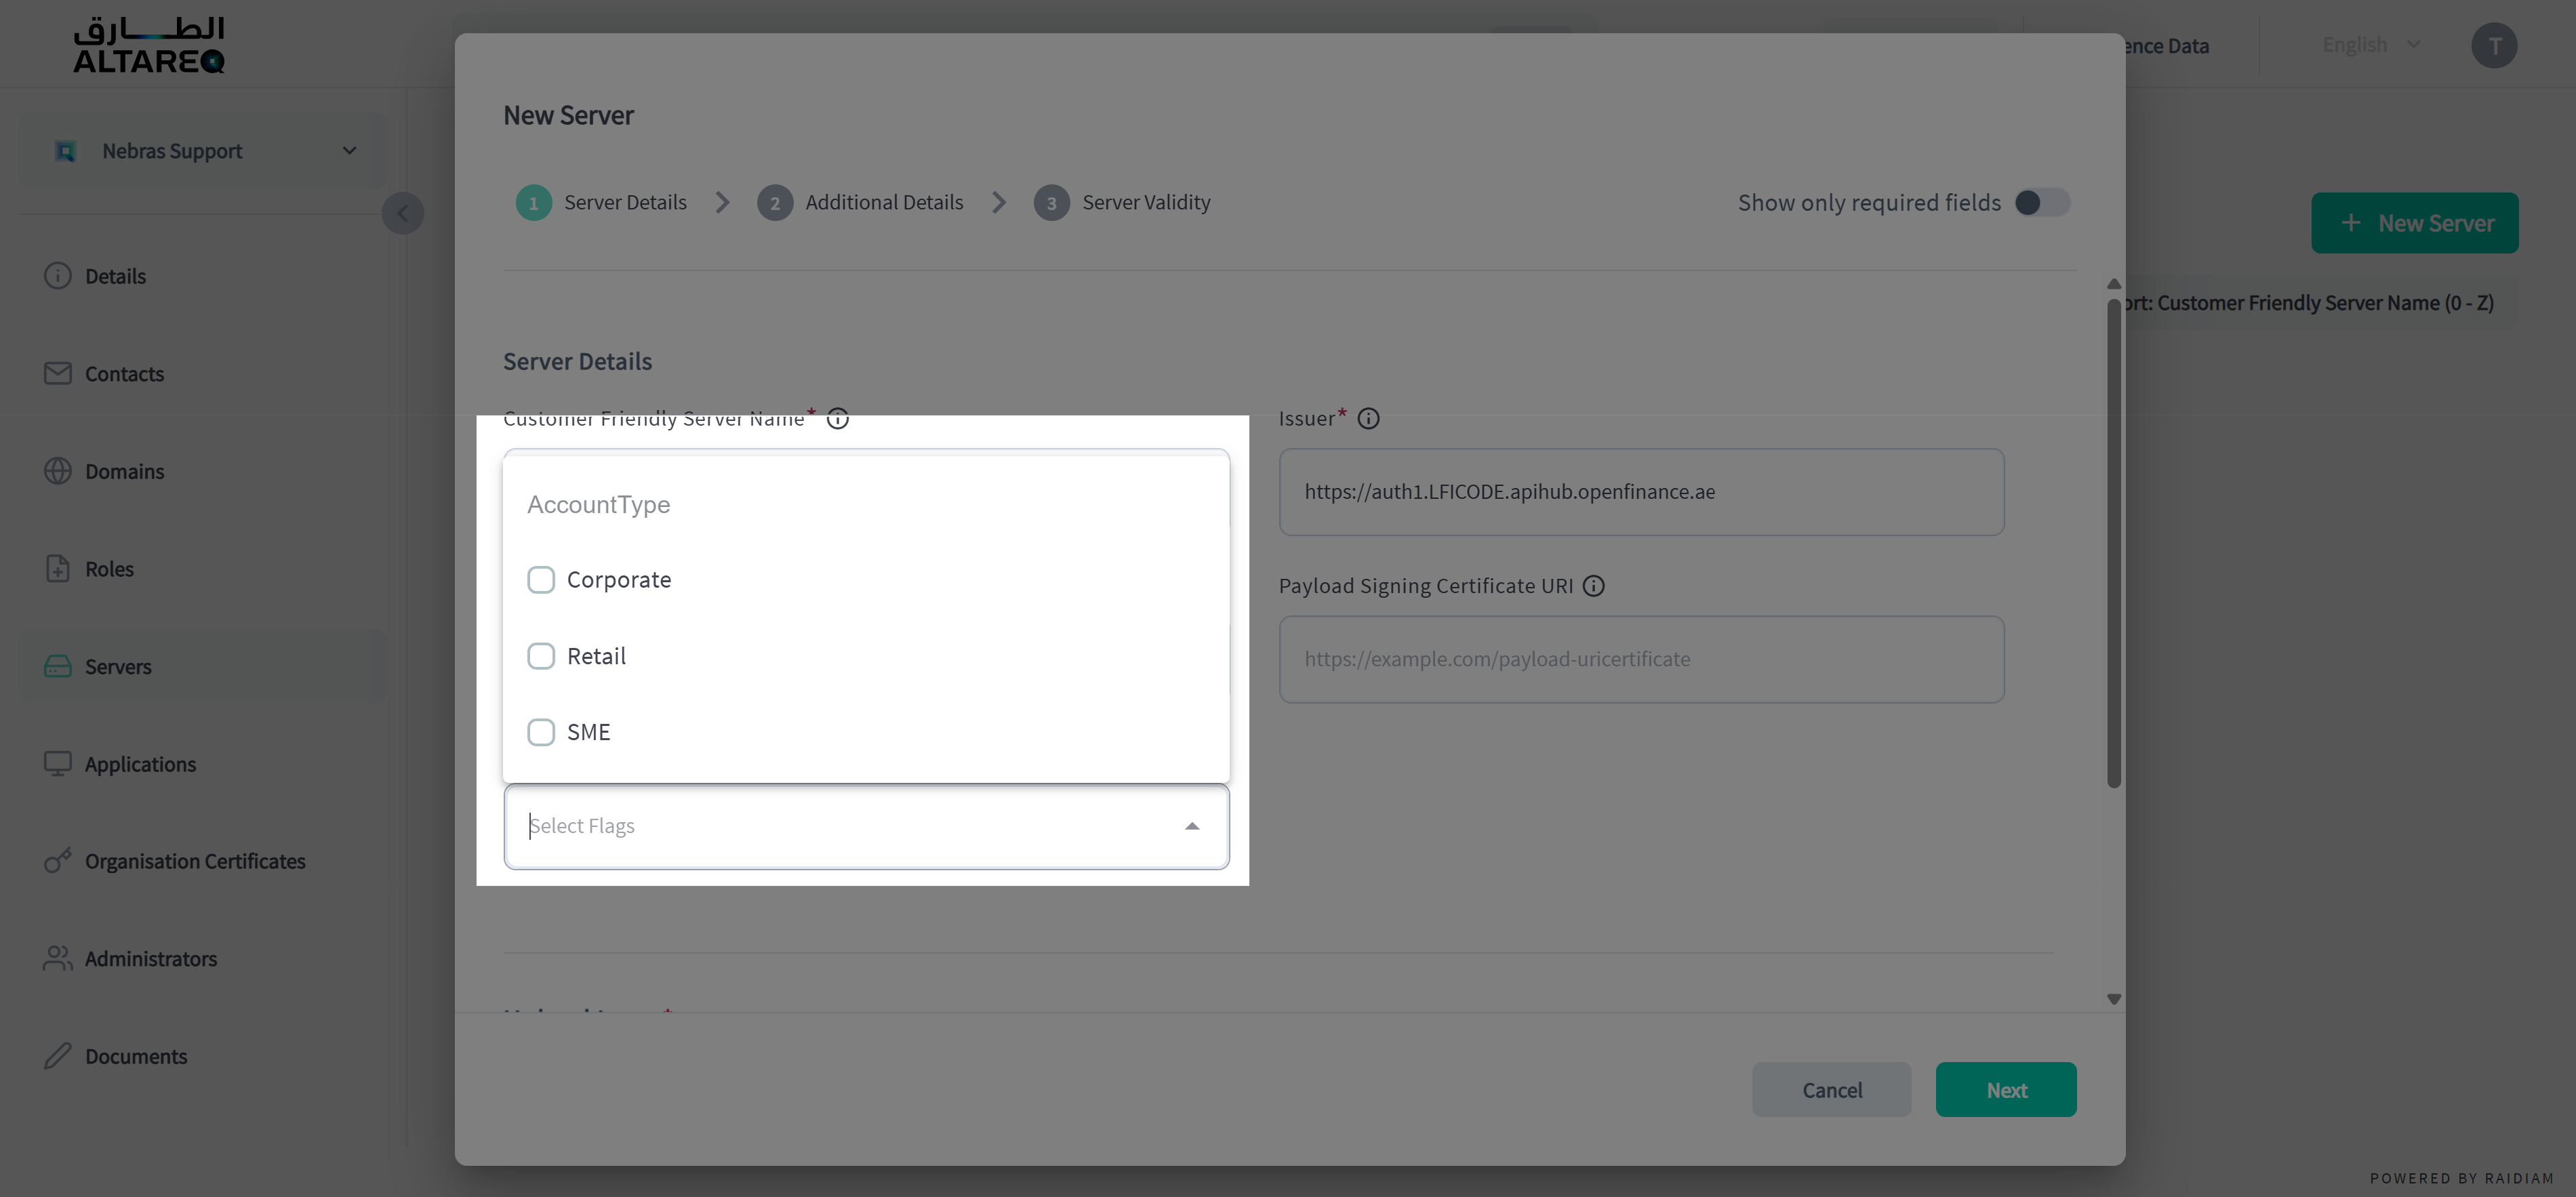Check the Retail checkbox
Viewport: 2576px width, 1197px height.
click(541, 656)
